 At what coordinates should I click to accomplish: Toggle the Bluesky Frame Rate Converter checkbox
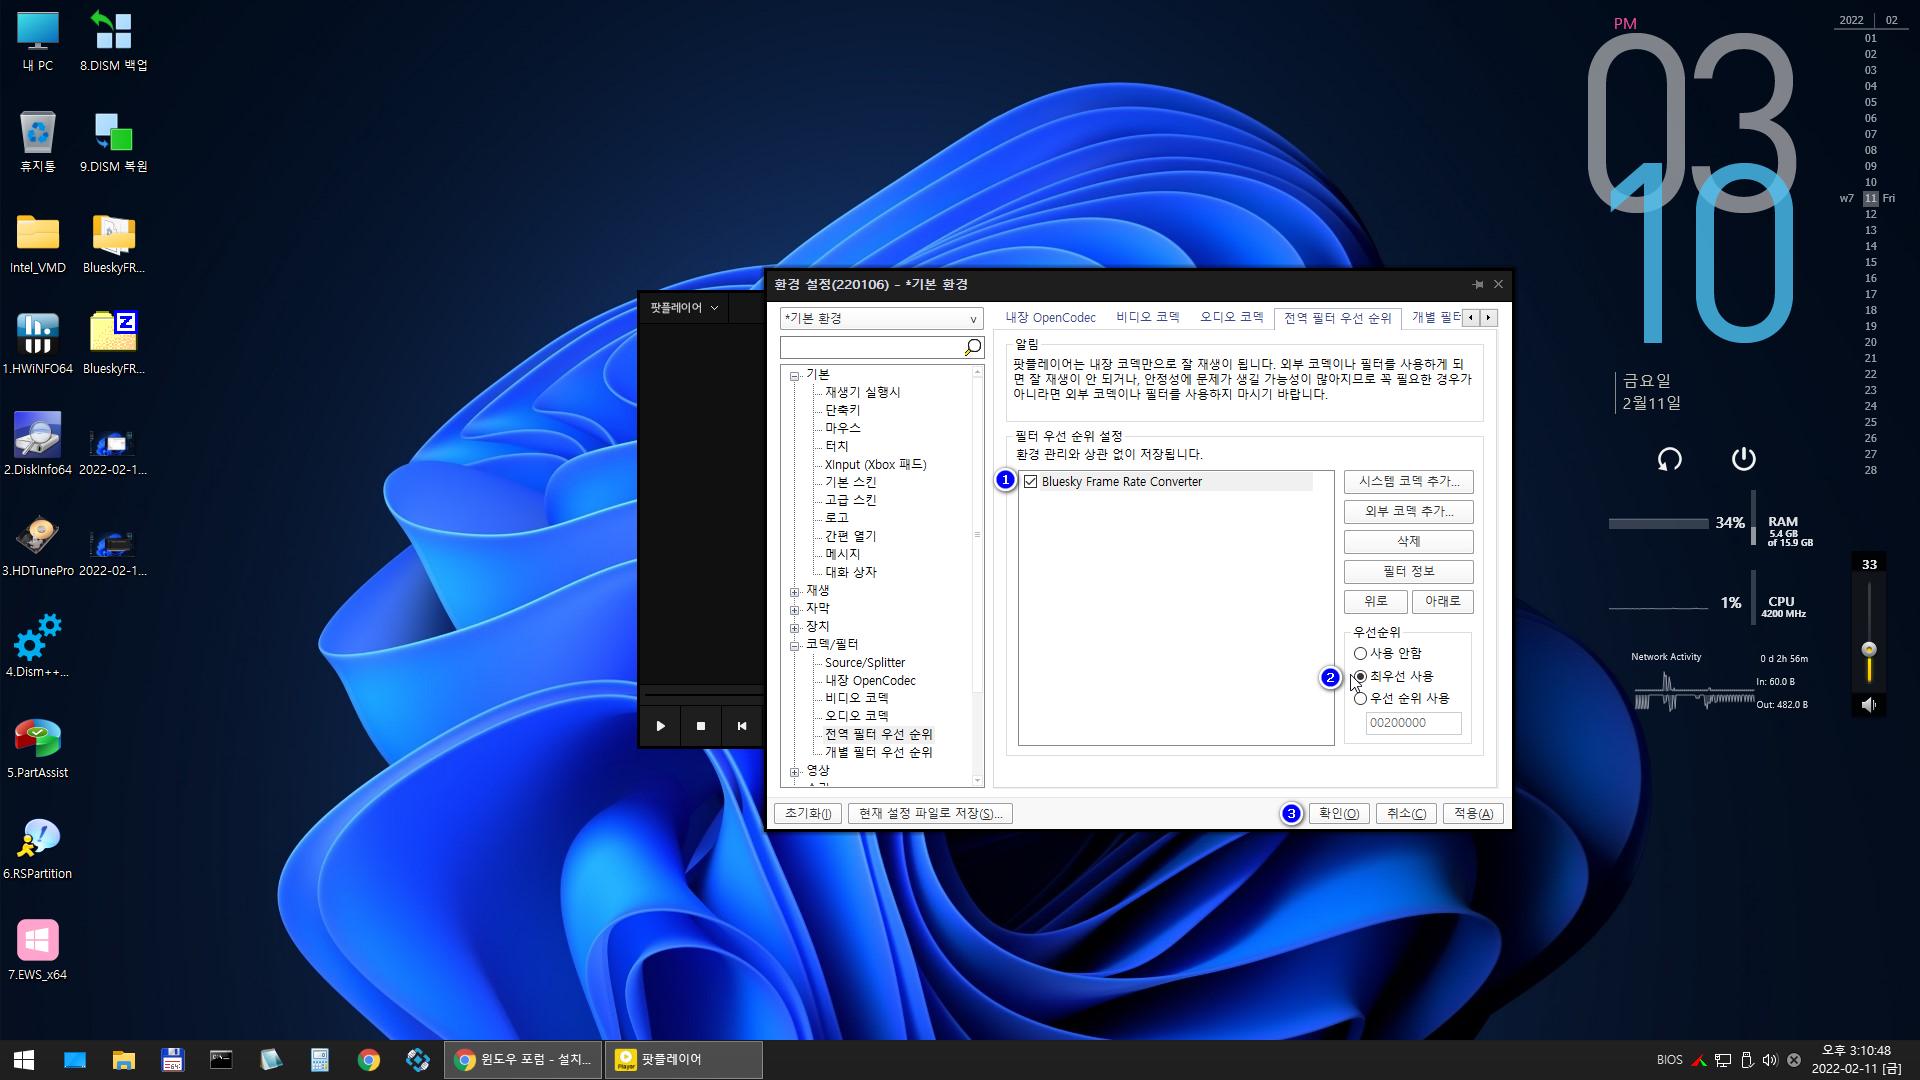pos(1031,482)
